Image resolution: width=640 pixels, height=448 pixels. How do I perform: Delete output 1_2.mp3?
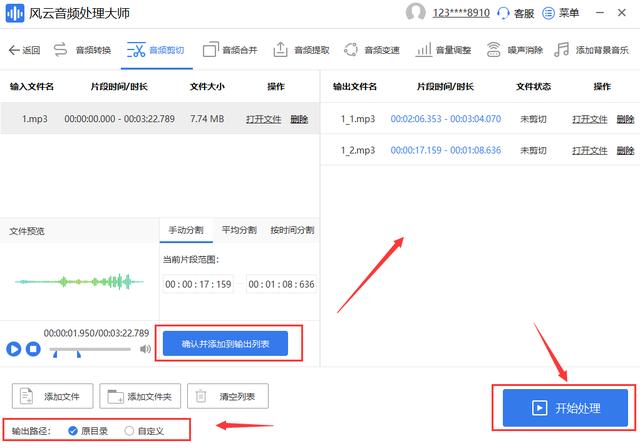[625, 151]
